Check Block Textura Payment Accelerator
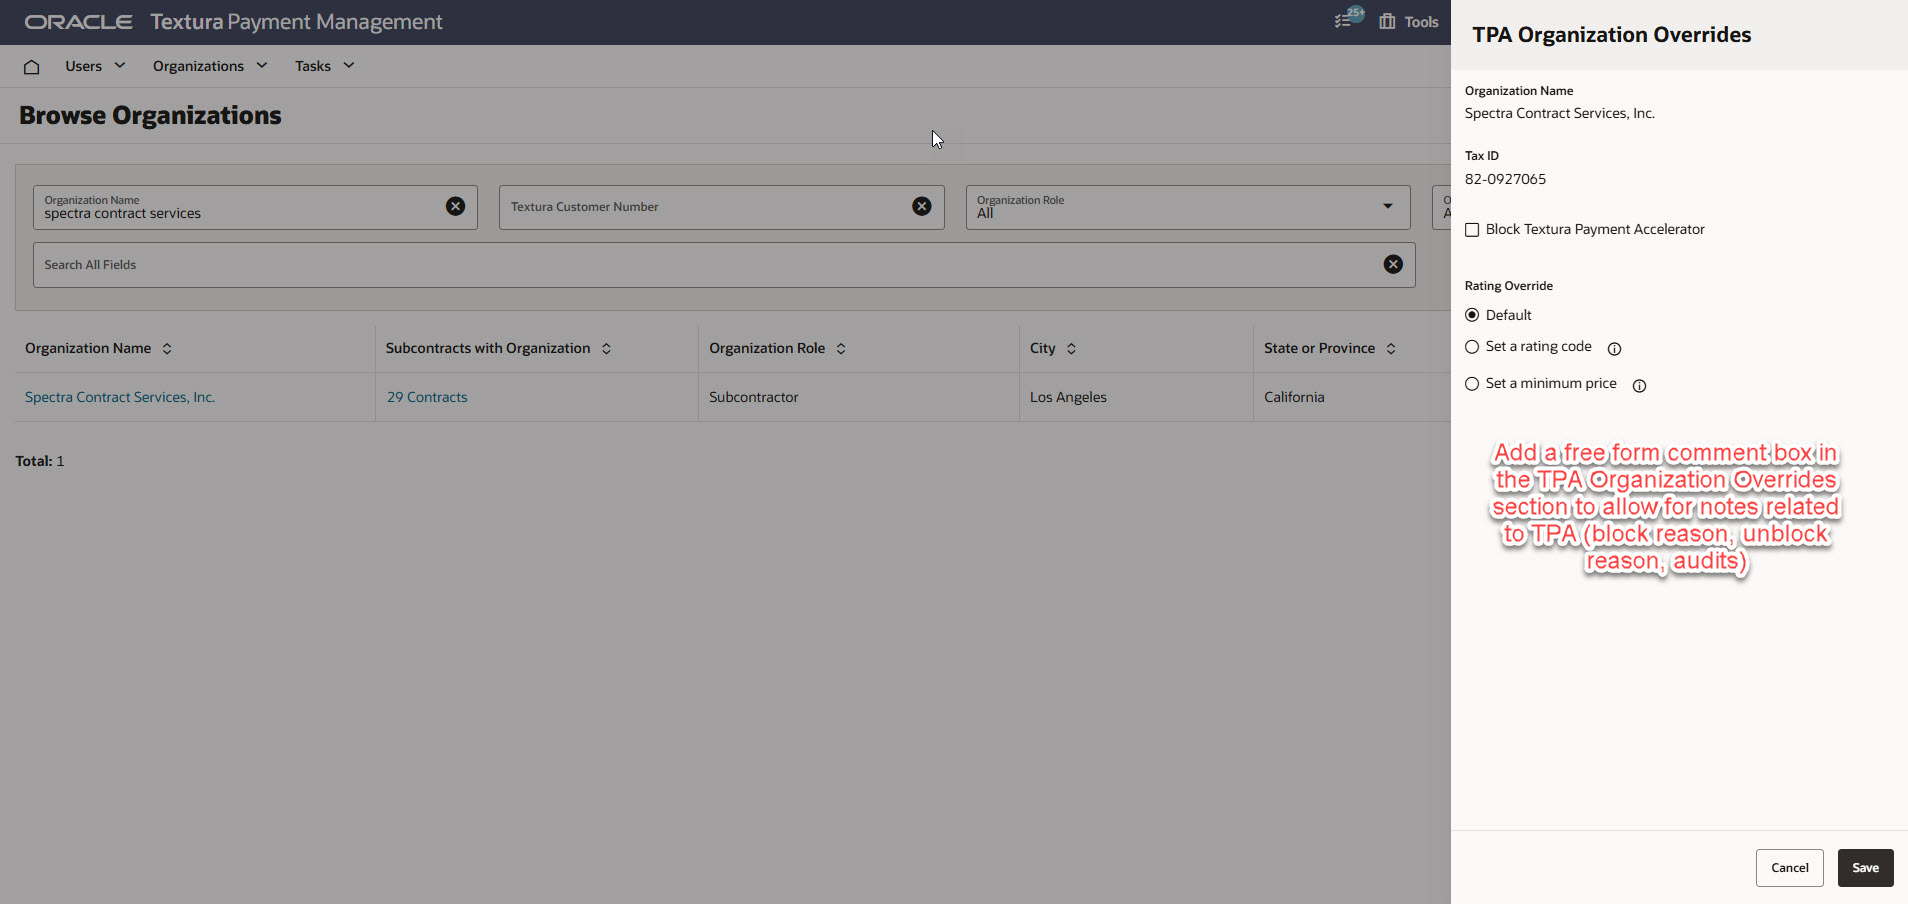1908x904 pixels. coord(1472,230)
